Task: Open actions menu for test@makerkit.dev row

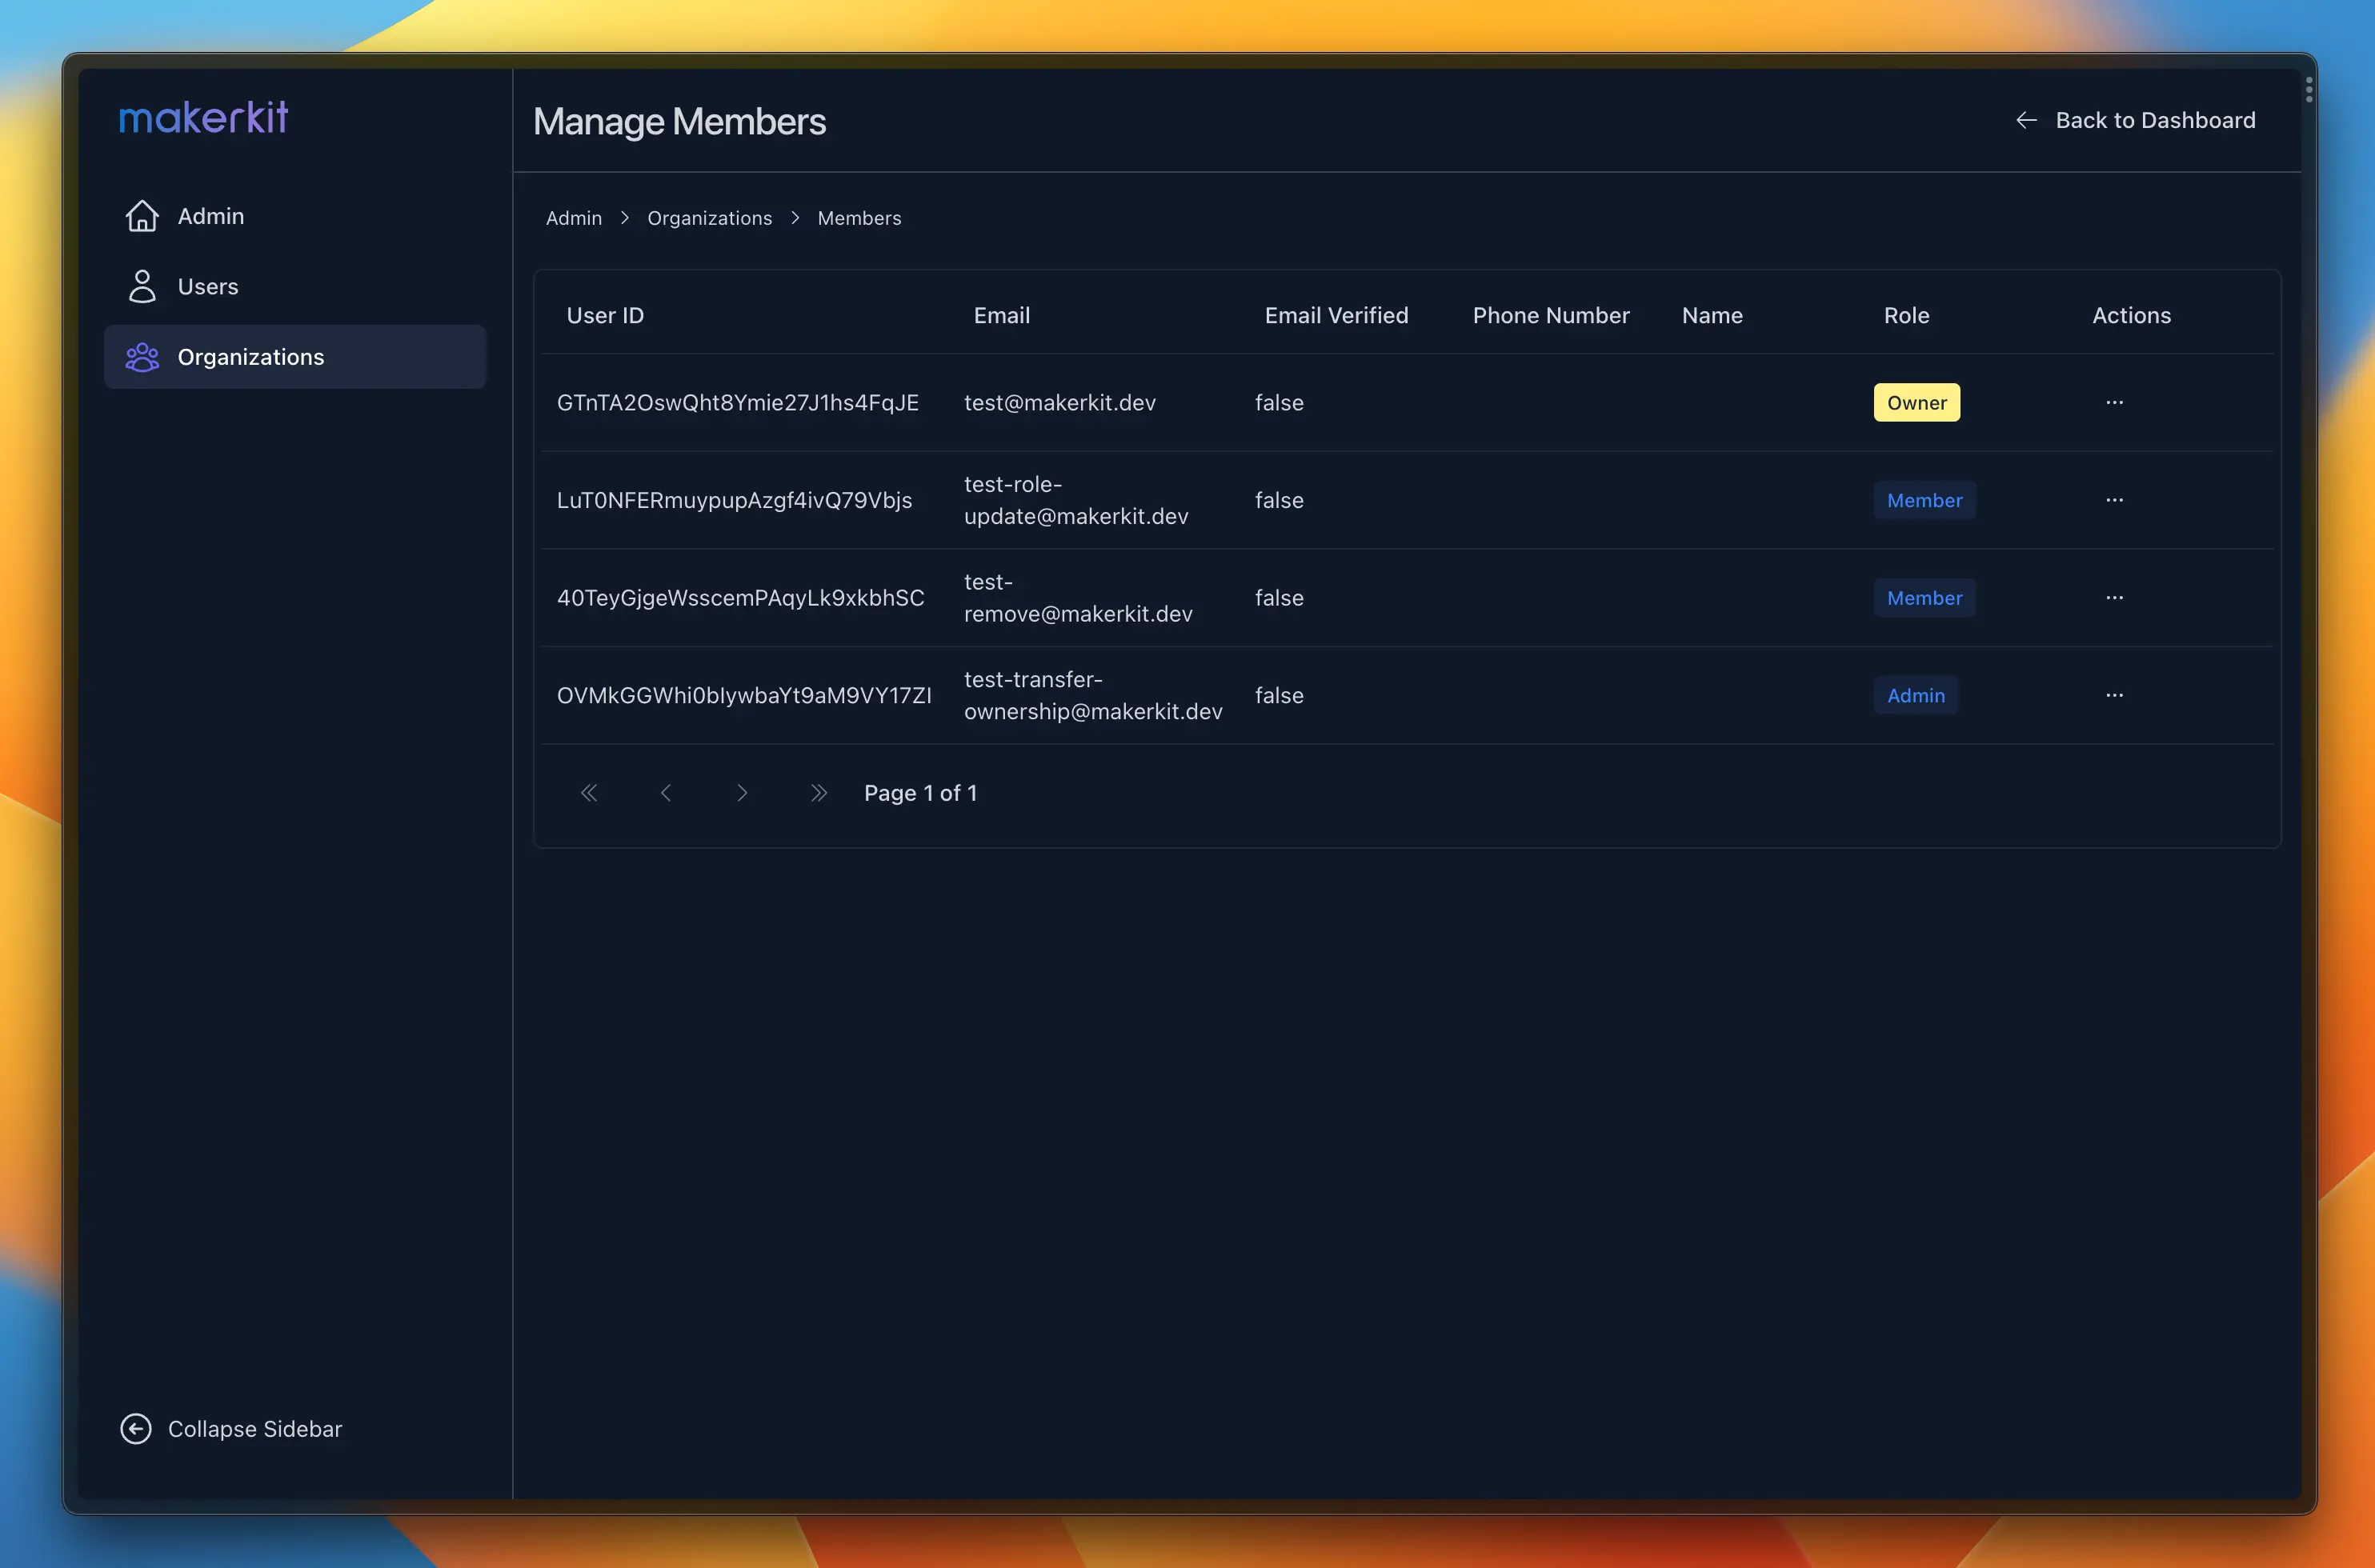Action: click(2114, 402)
